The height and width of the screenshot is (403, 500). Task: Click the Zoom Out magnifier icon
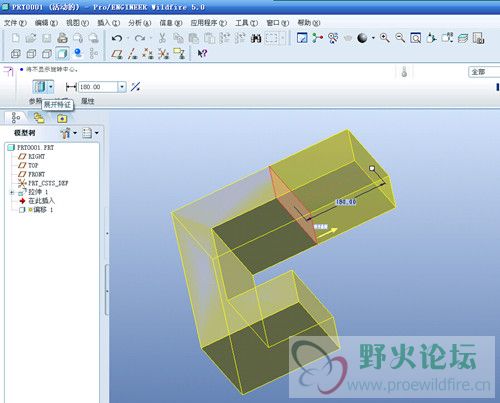(x=400, y=38)
